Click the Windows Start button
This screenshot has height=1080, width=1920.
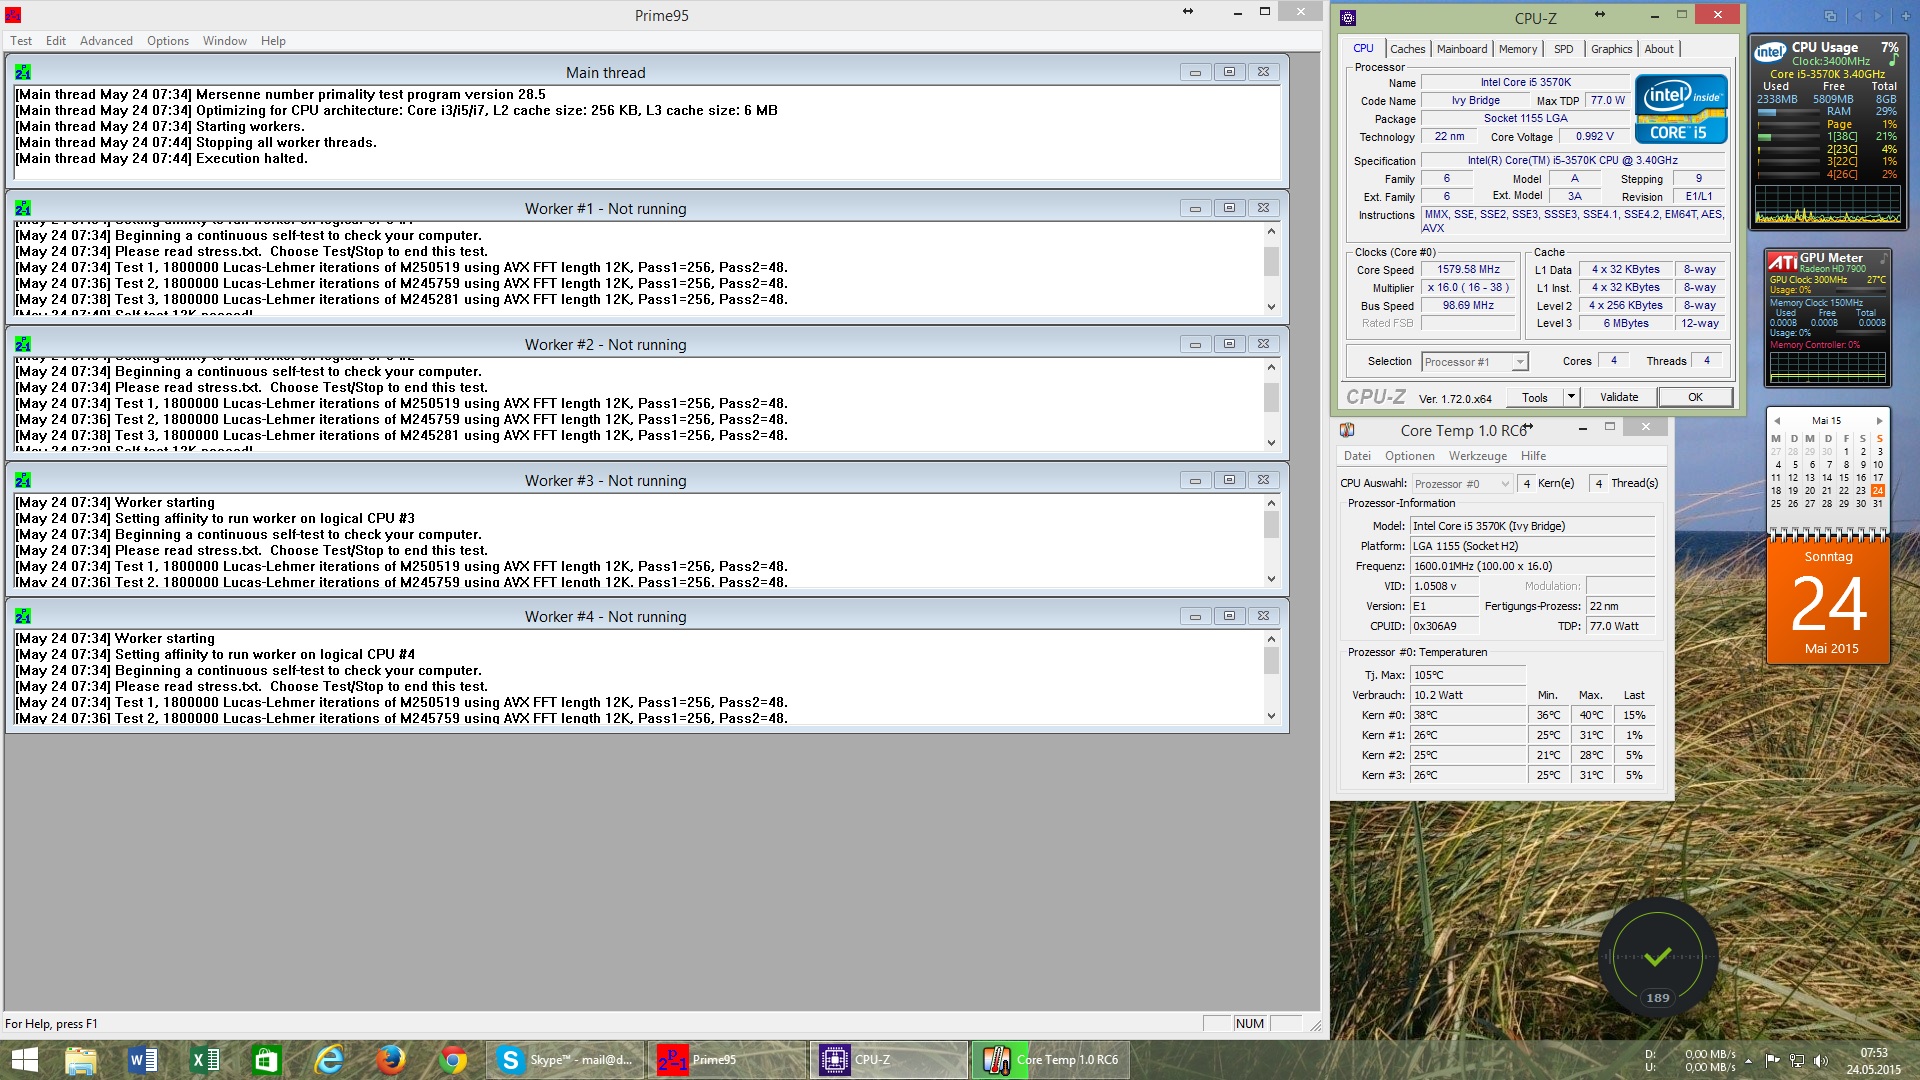pyautogui.click(x=24, y=1059)
